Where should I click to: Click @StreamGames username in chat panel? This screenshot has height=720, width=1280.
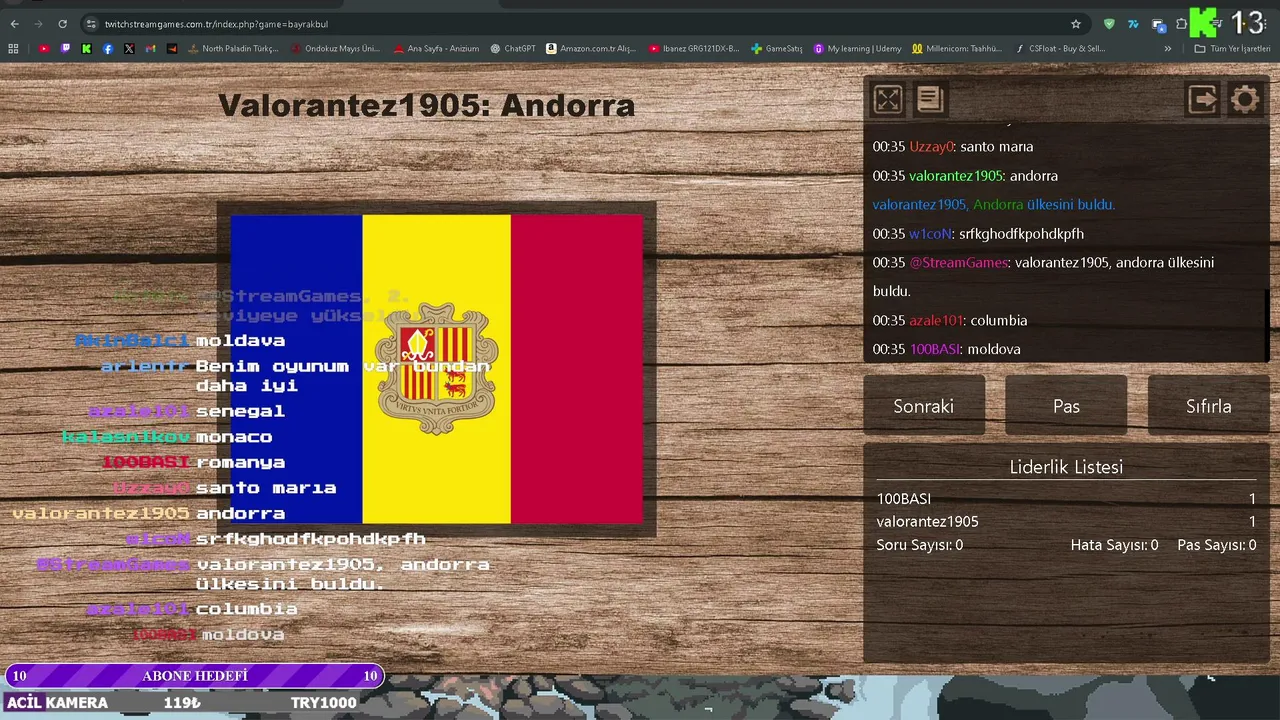coord(958,263)
